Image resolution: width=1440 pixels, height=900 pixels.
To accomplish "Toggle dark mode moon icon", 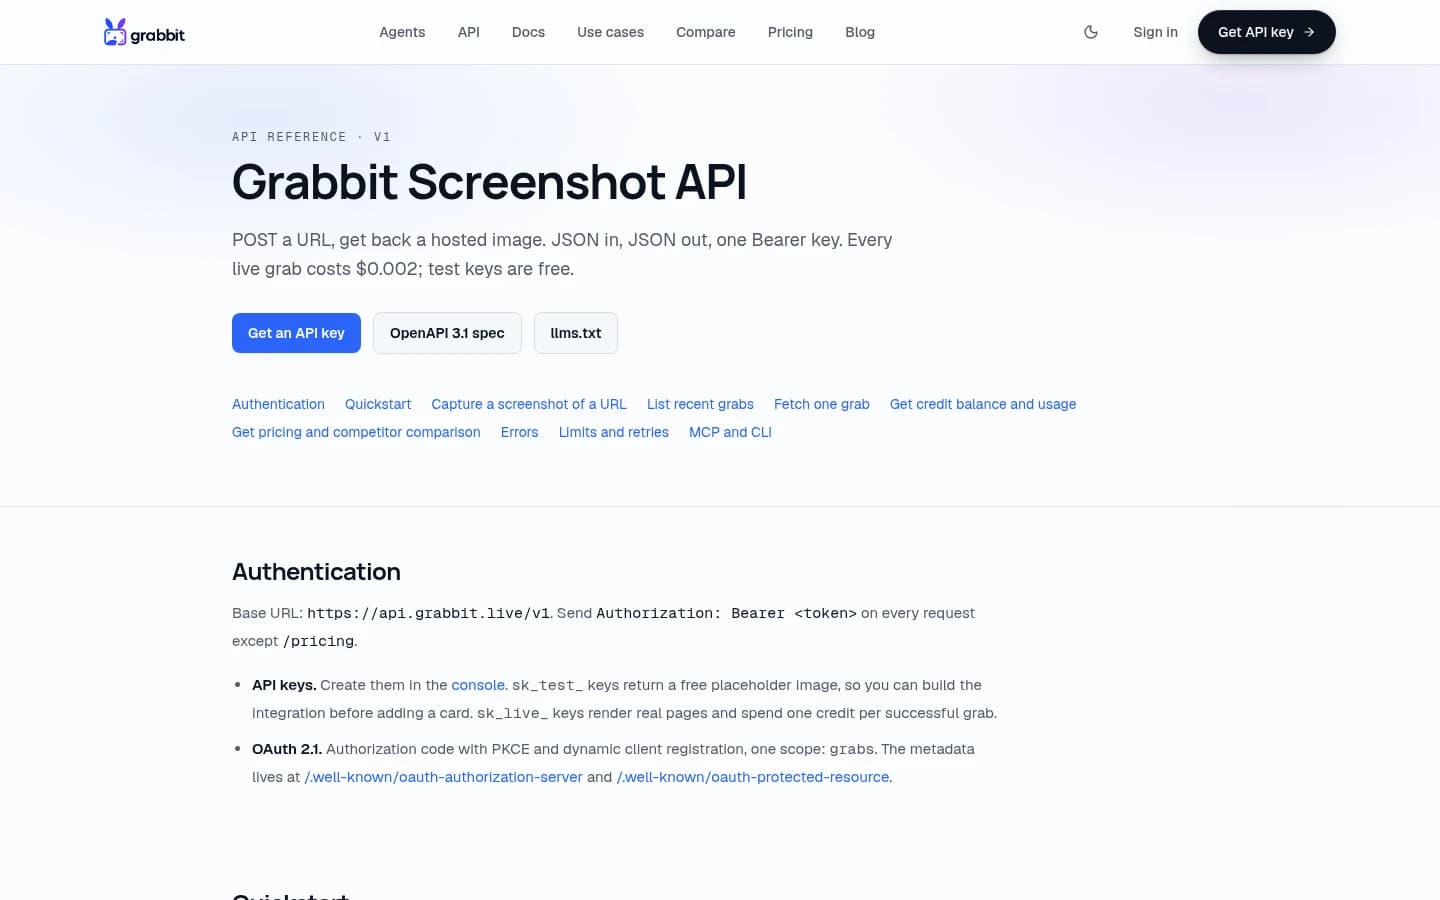I will pos(1091,32).
